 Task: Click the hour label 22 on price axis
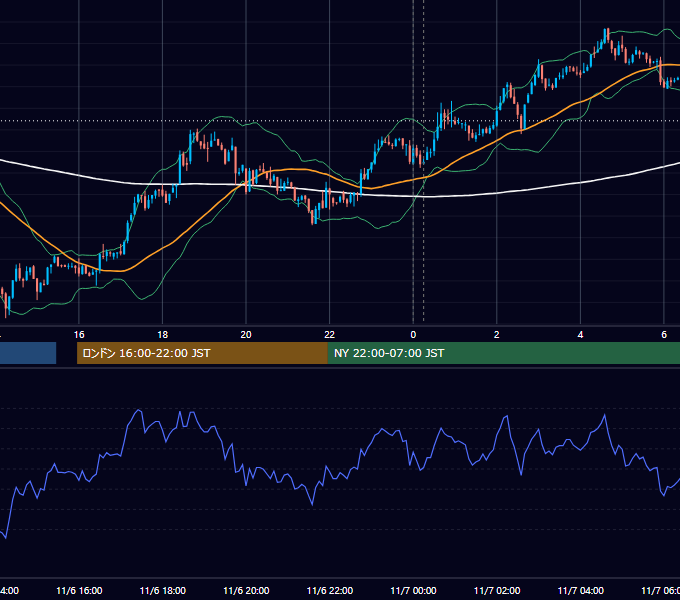click(330, 335)
